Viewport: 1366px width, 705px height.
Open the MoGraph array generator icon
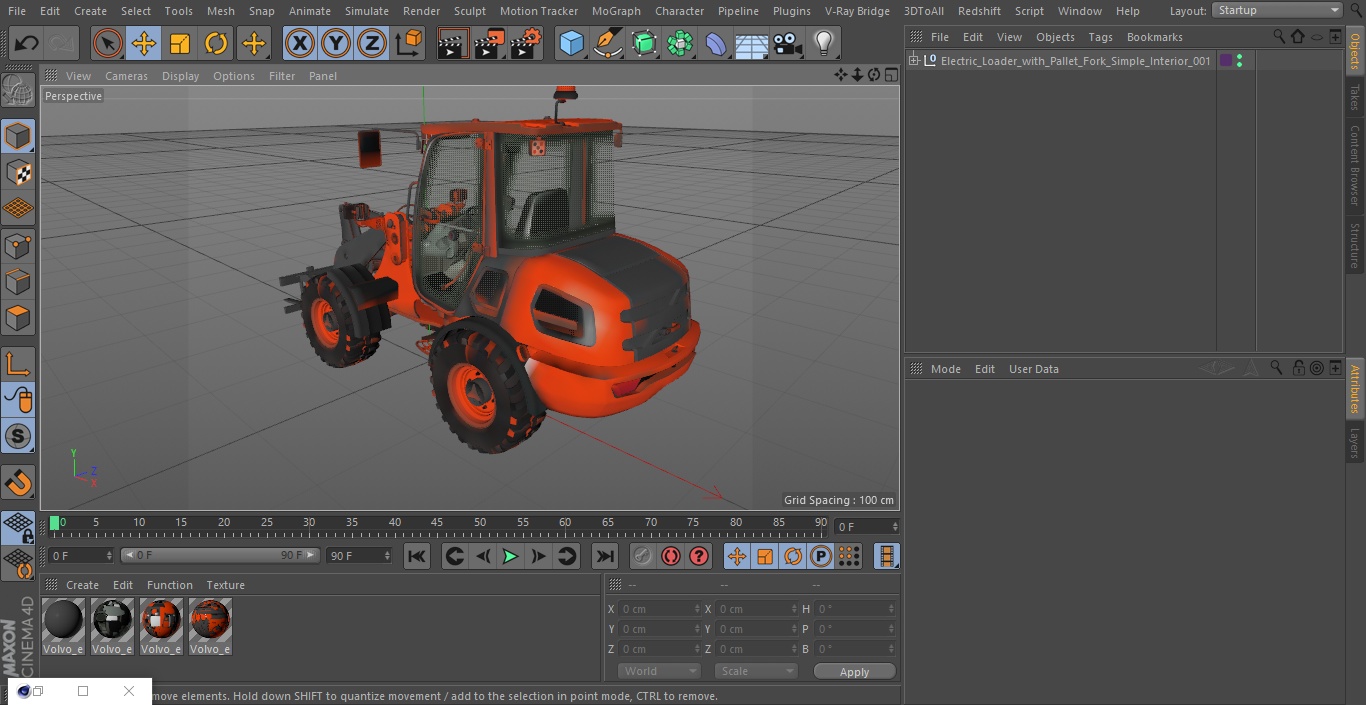point(680,43)
